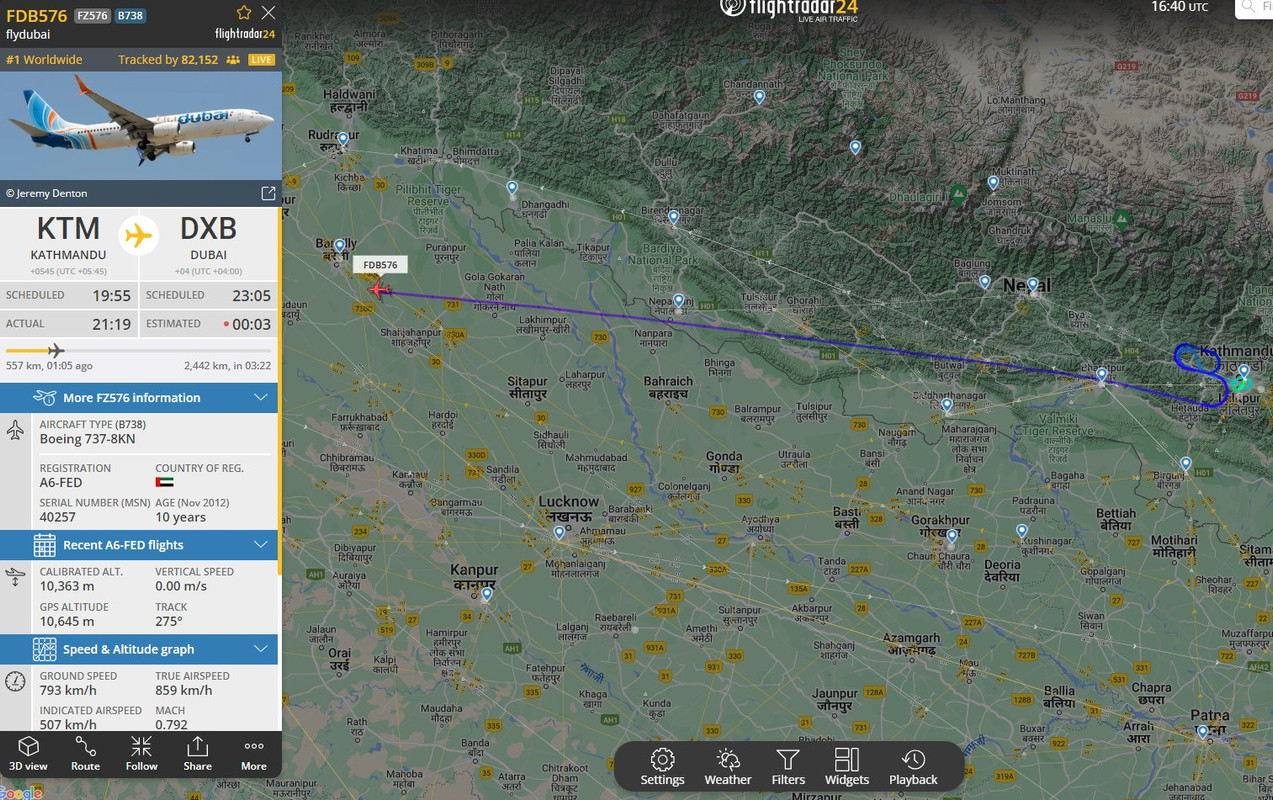Open flight Filters
Image resolution: width=1273 pixels, height=800 pixels.
788,767
